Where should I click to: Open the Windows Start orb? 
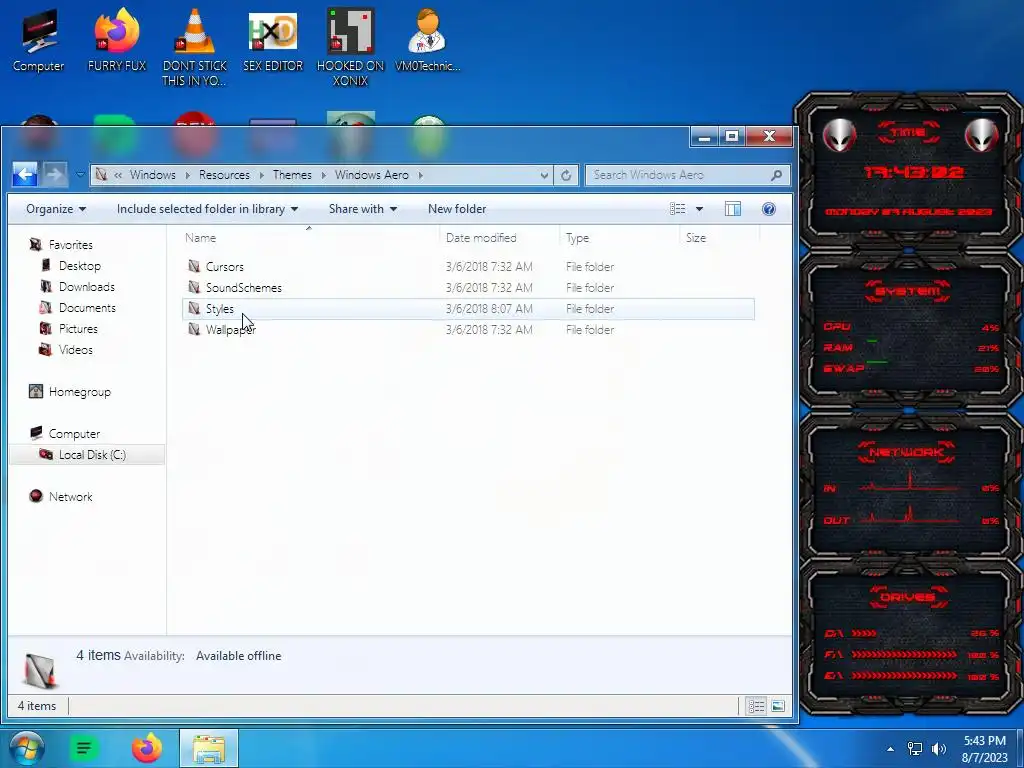pyautogui.click(x=27, y=748)
